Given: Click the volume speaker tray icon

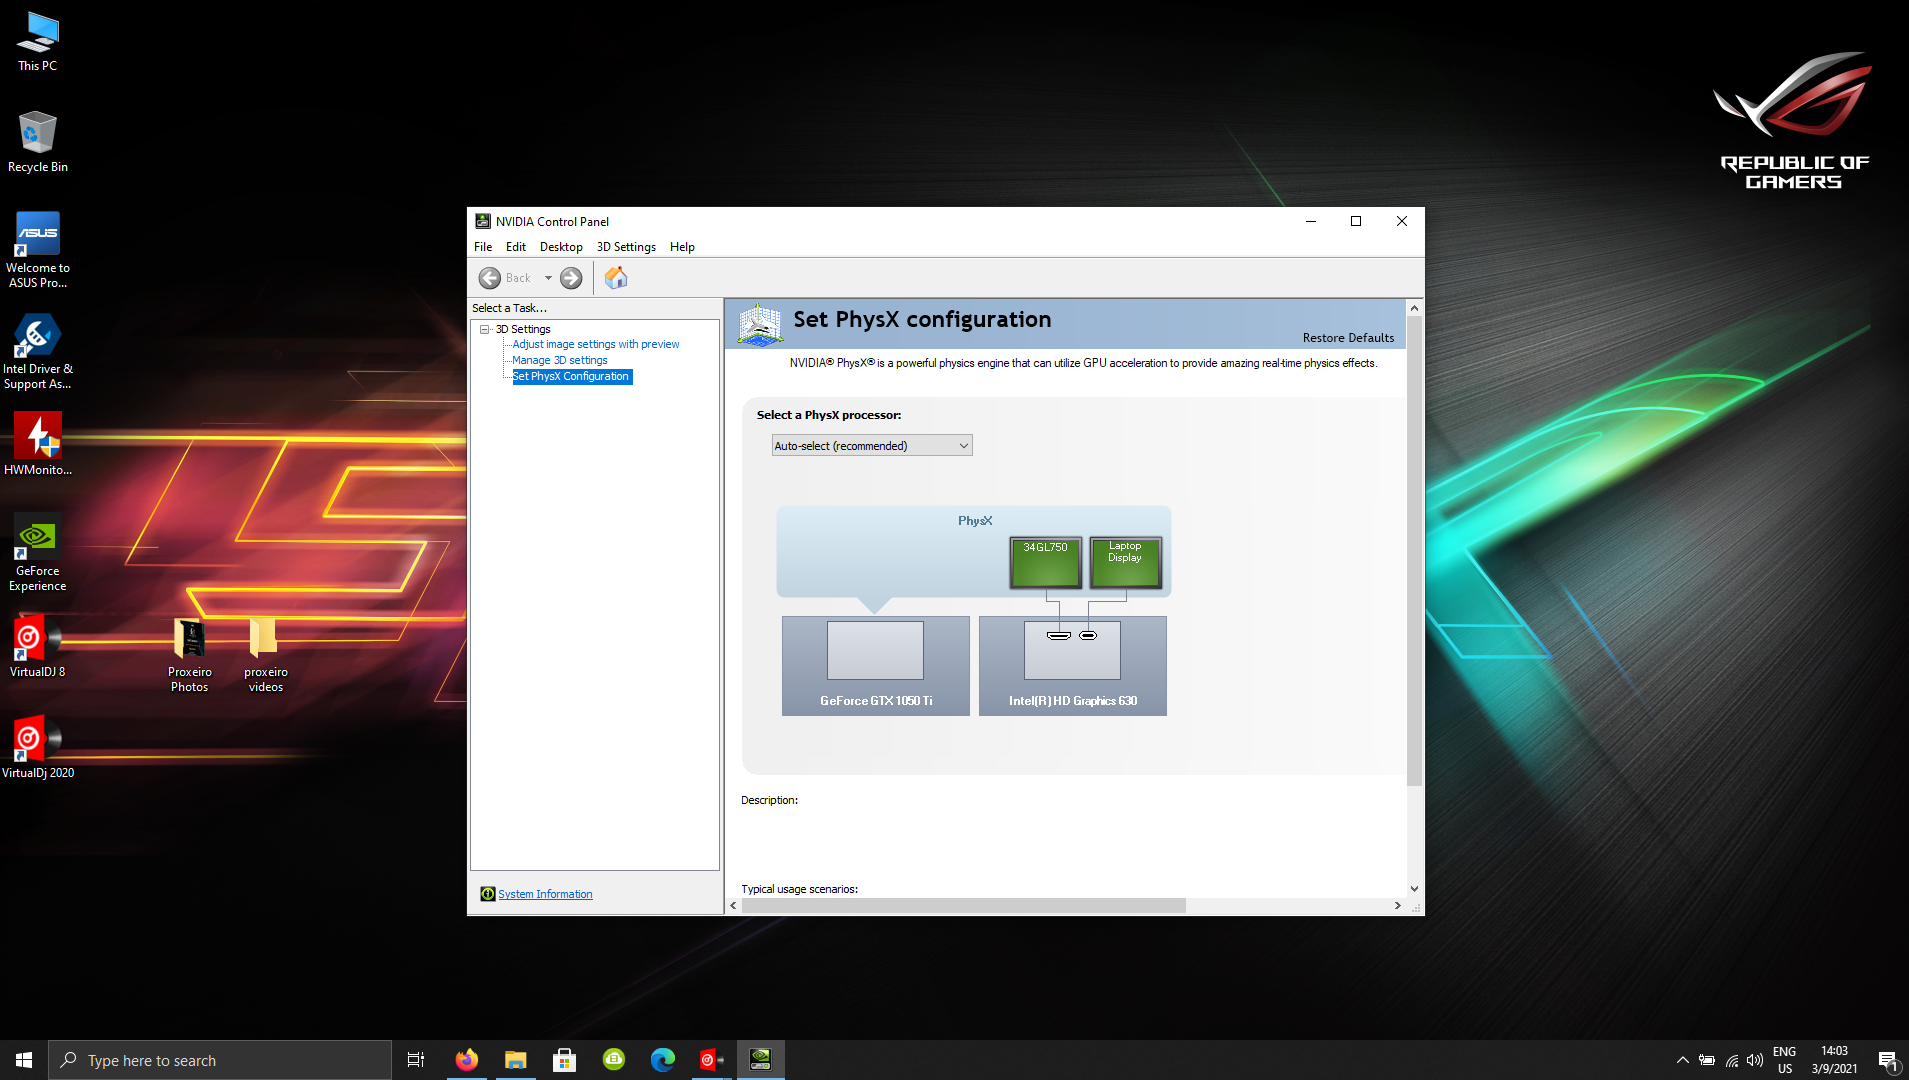Looking at the screenshot, I should click(x=1755, y=1060).
